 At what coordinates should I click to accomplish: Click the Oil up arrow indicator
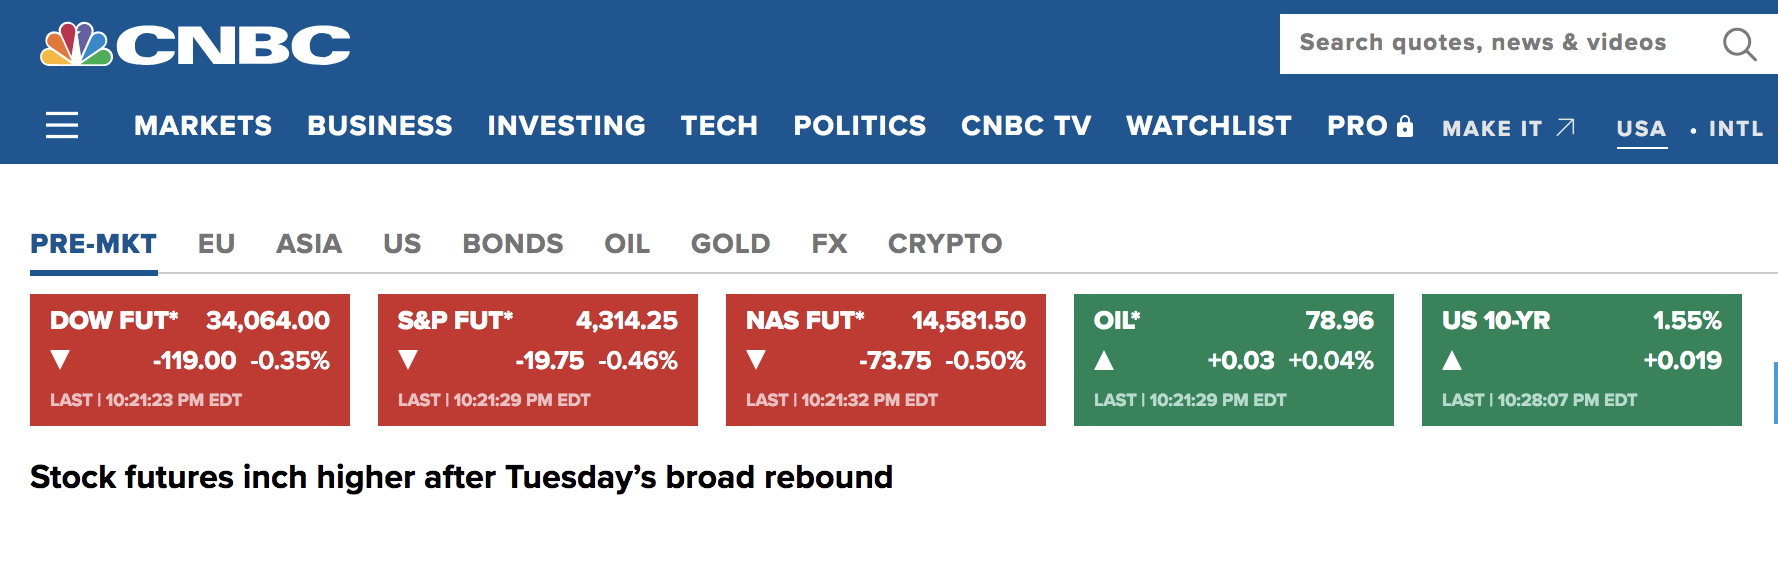(x=1104, y=360)
